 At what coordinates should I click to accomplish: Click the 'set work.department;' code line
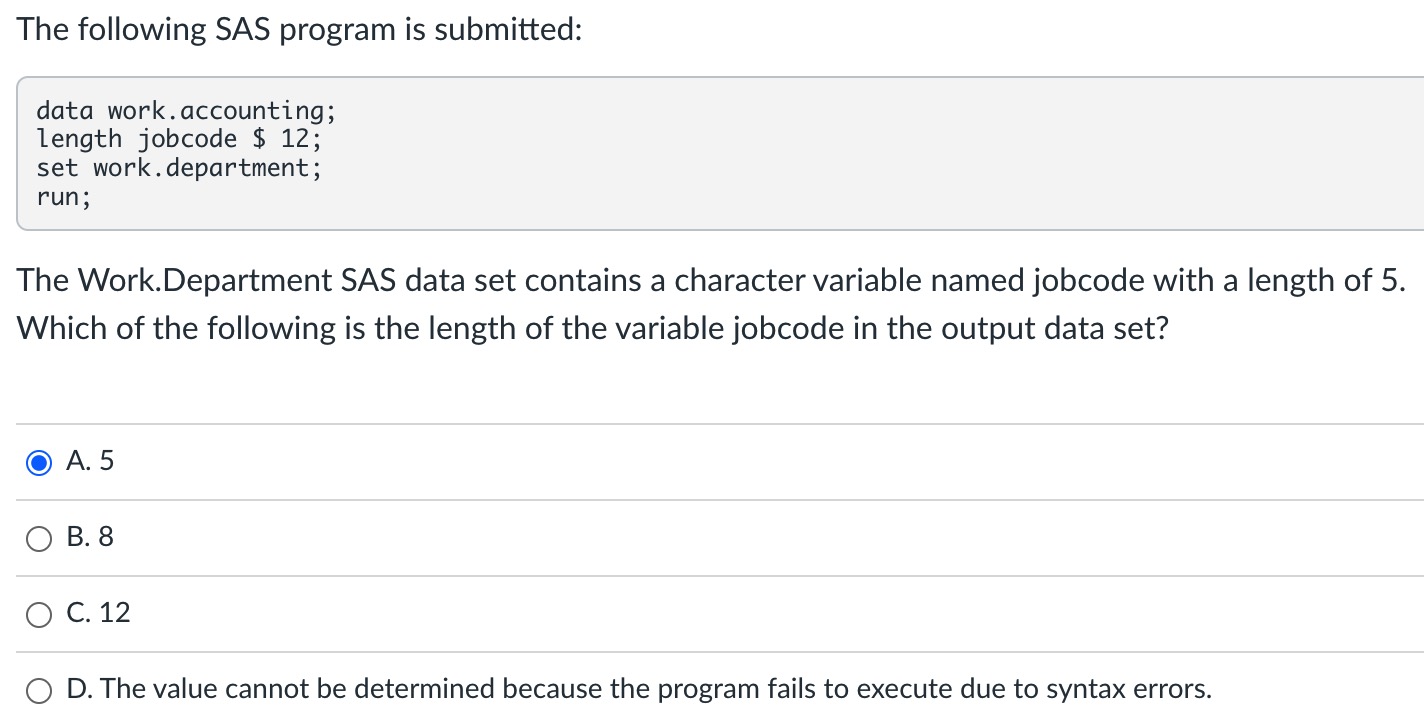tap(180, 167)
